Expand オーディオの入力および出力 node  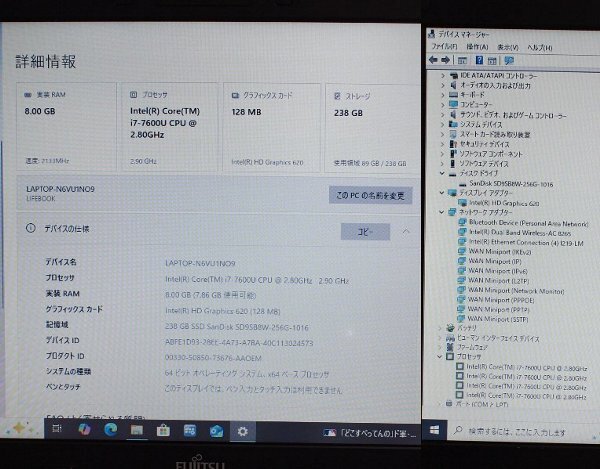click(x=443, y=85)
